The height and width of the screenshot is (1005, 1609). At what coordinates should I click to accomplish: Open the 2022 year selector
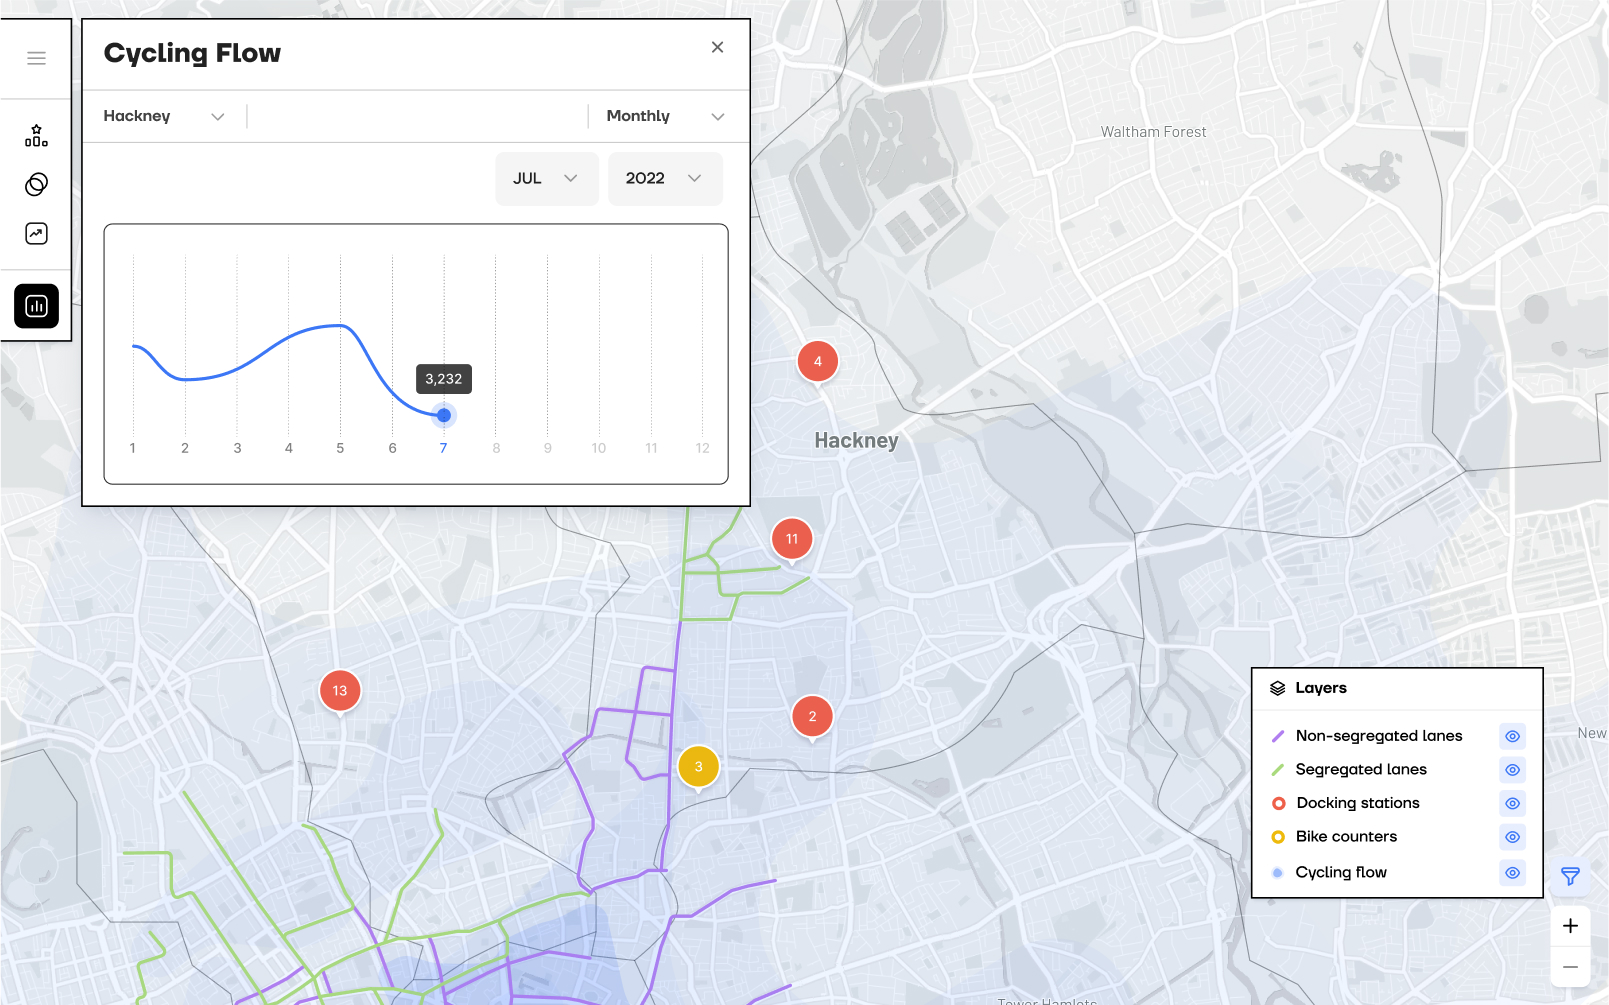[x=664, y=179]
